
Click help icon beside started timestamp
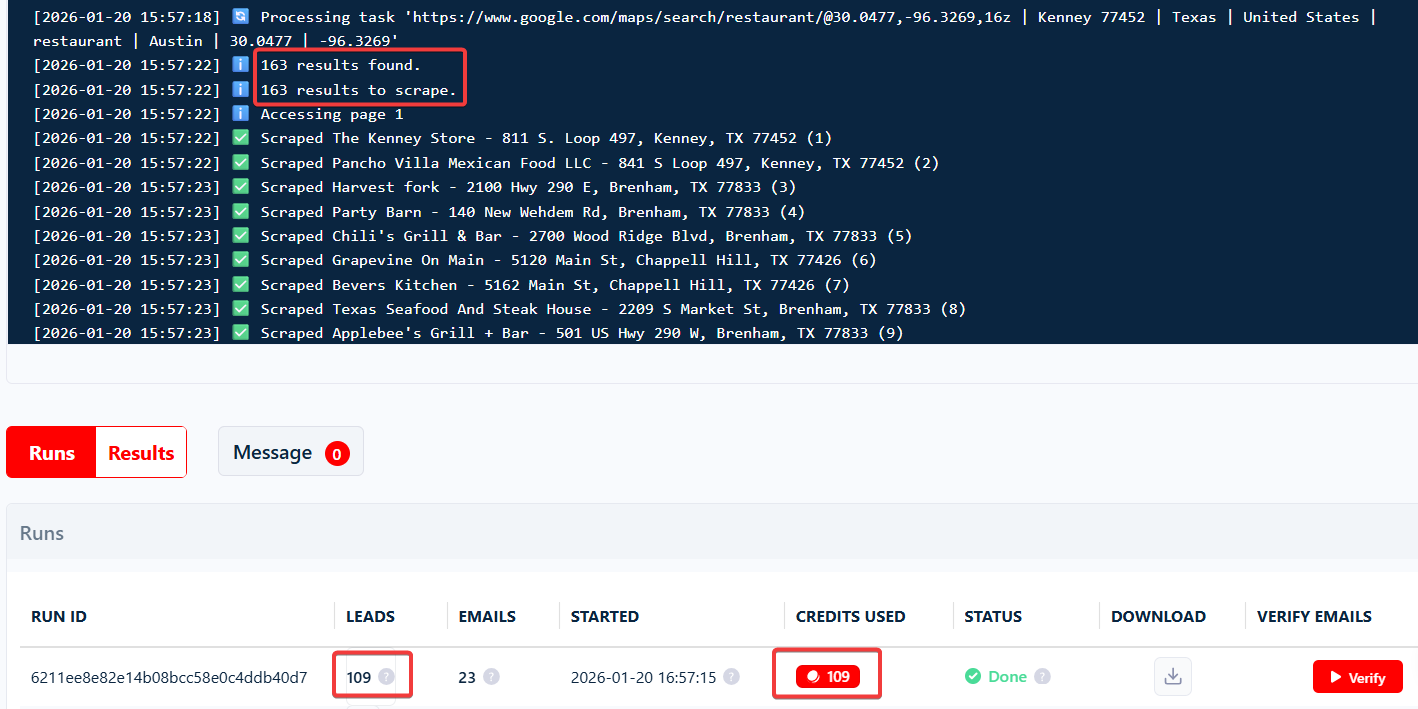click(x=731, y=677)
